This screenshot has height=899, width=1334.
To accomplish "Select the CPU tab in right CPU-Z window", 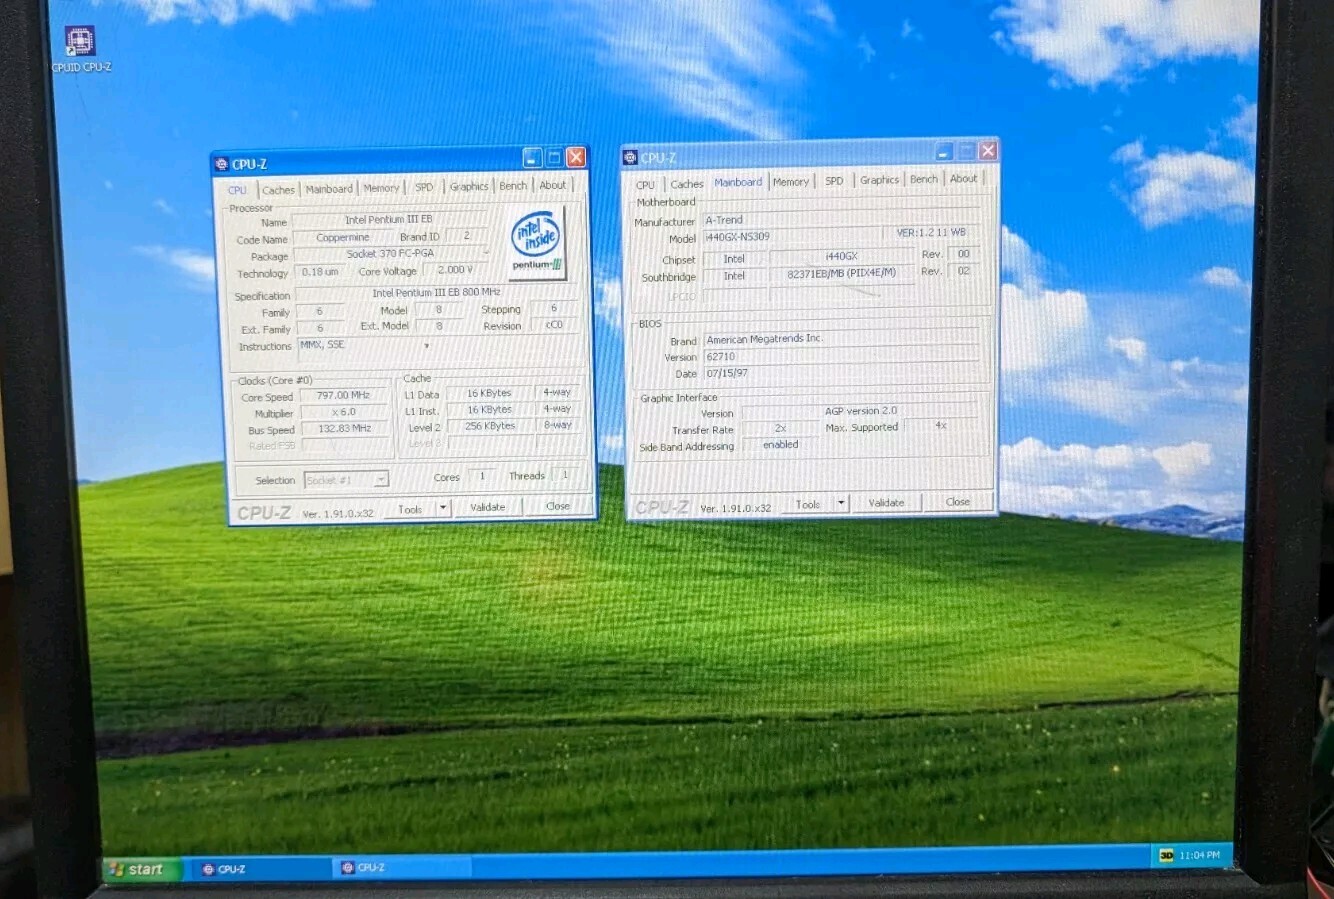I will pos(646,184).
